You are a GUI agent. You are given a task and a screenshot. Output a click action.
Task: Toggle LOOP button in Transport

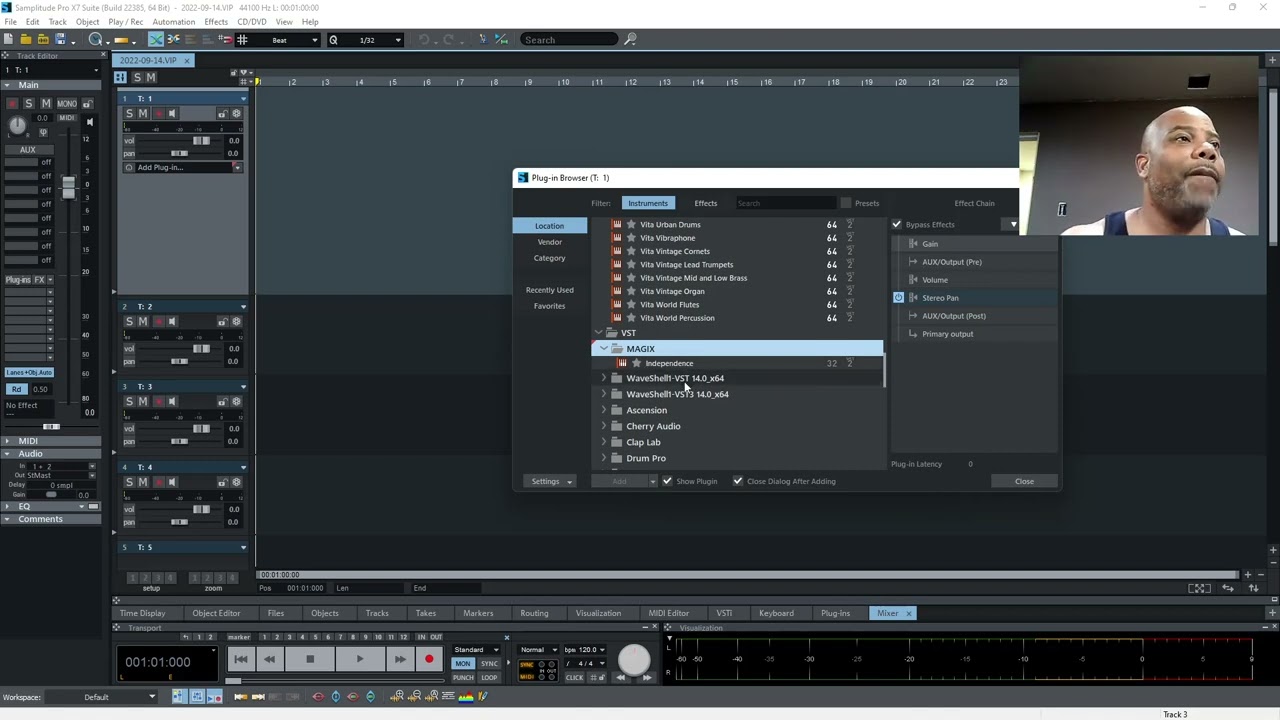point(489,677)
